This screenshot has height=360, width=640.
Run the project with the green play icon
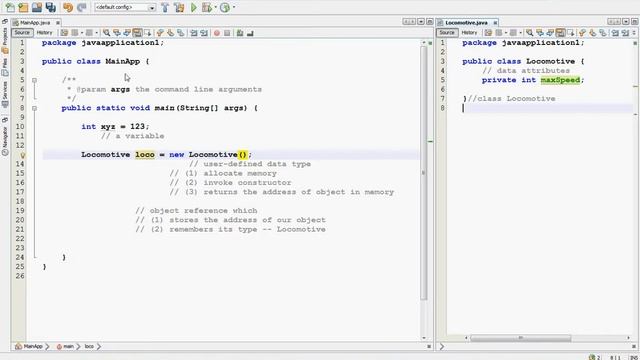pyautogui.click(x=194, y=7)
